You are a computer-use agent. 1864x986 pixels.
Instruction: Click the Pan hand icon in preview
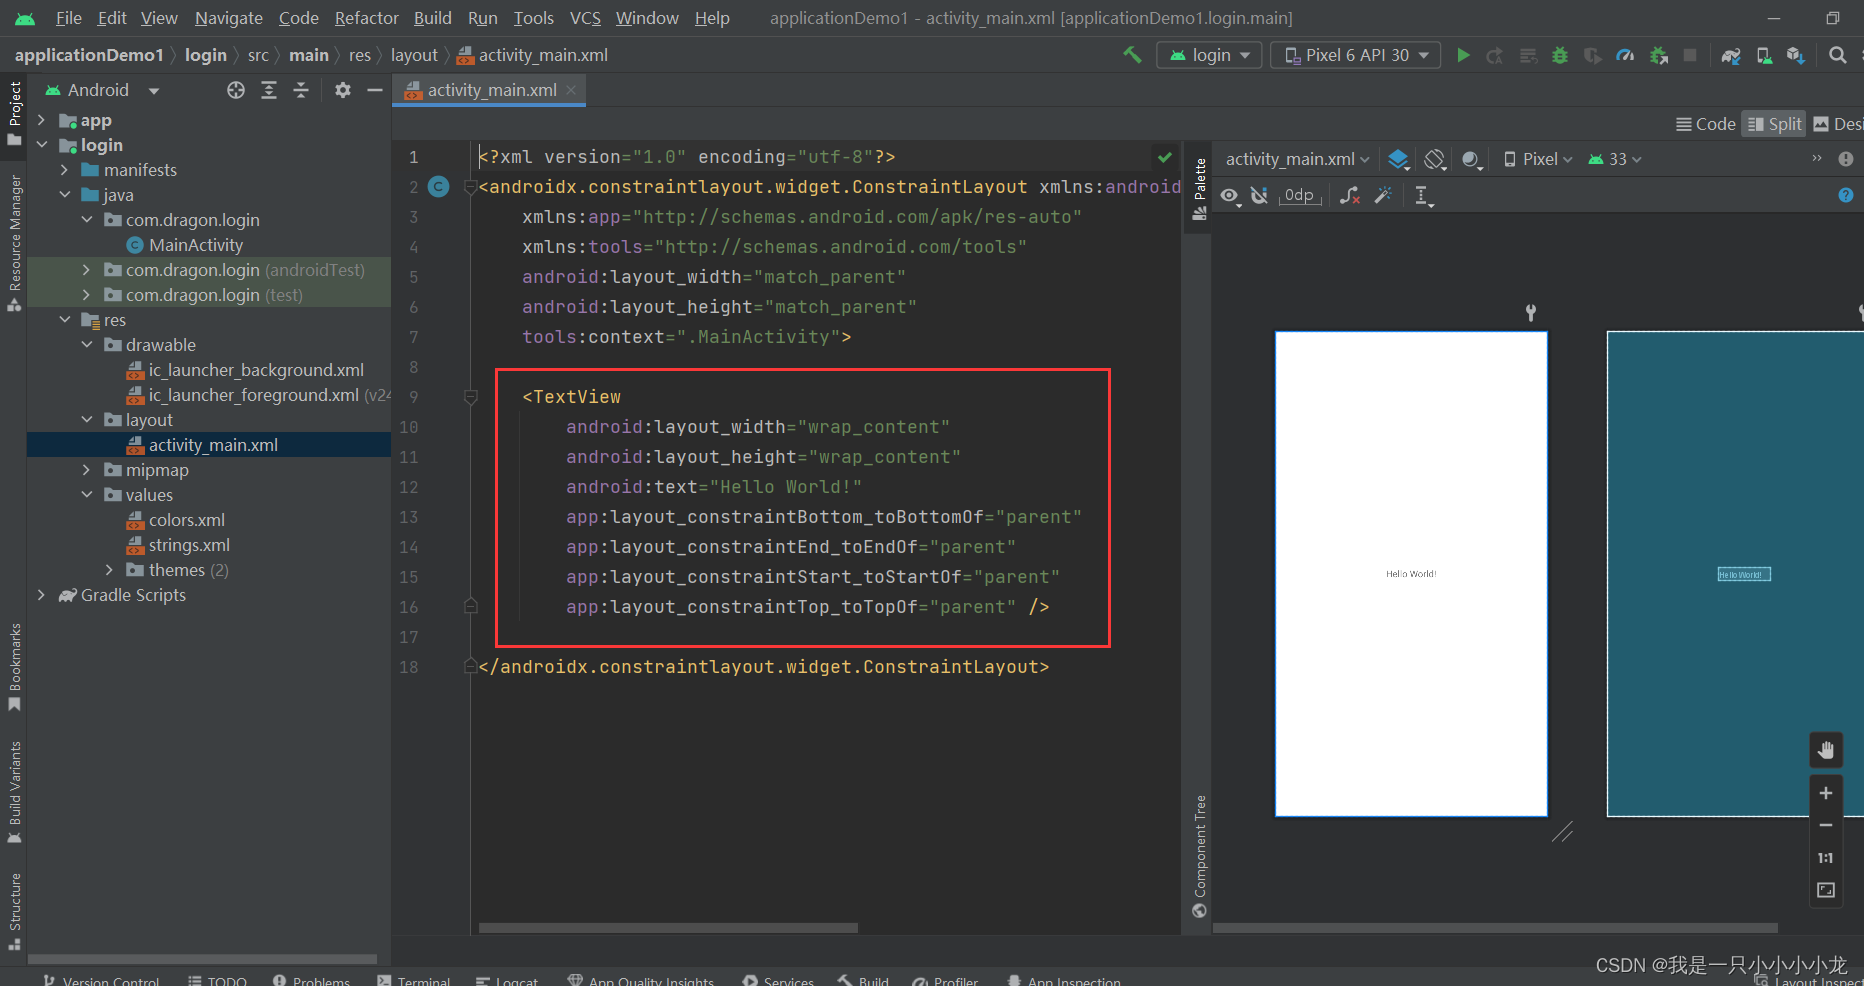pyautogui.click(x=1826, y=750)
